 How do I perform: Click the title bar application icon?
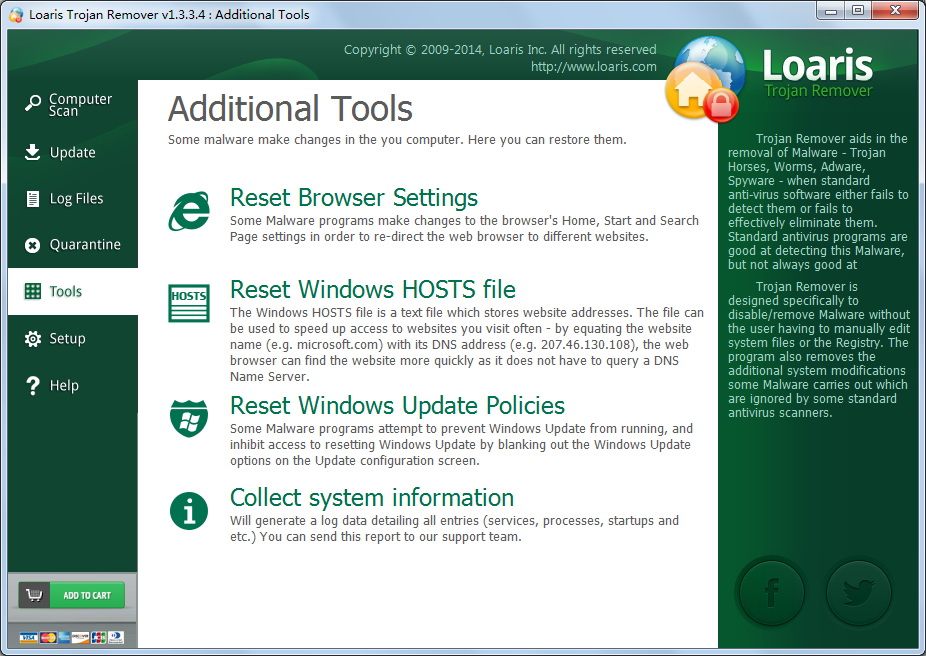(x=16, y=14)
